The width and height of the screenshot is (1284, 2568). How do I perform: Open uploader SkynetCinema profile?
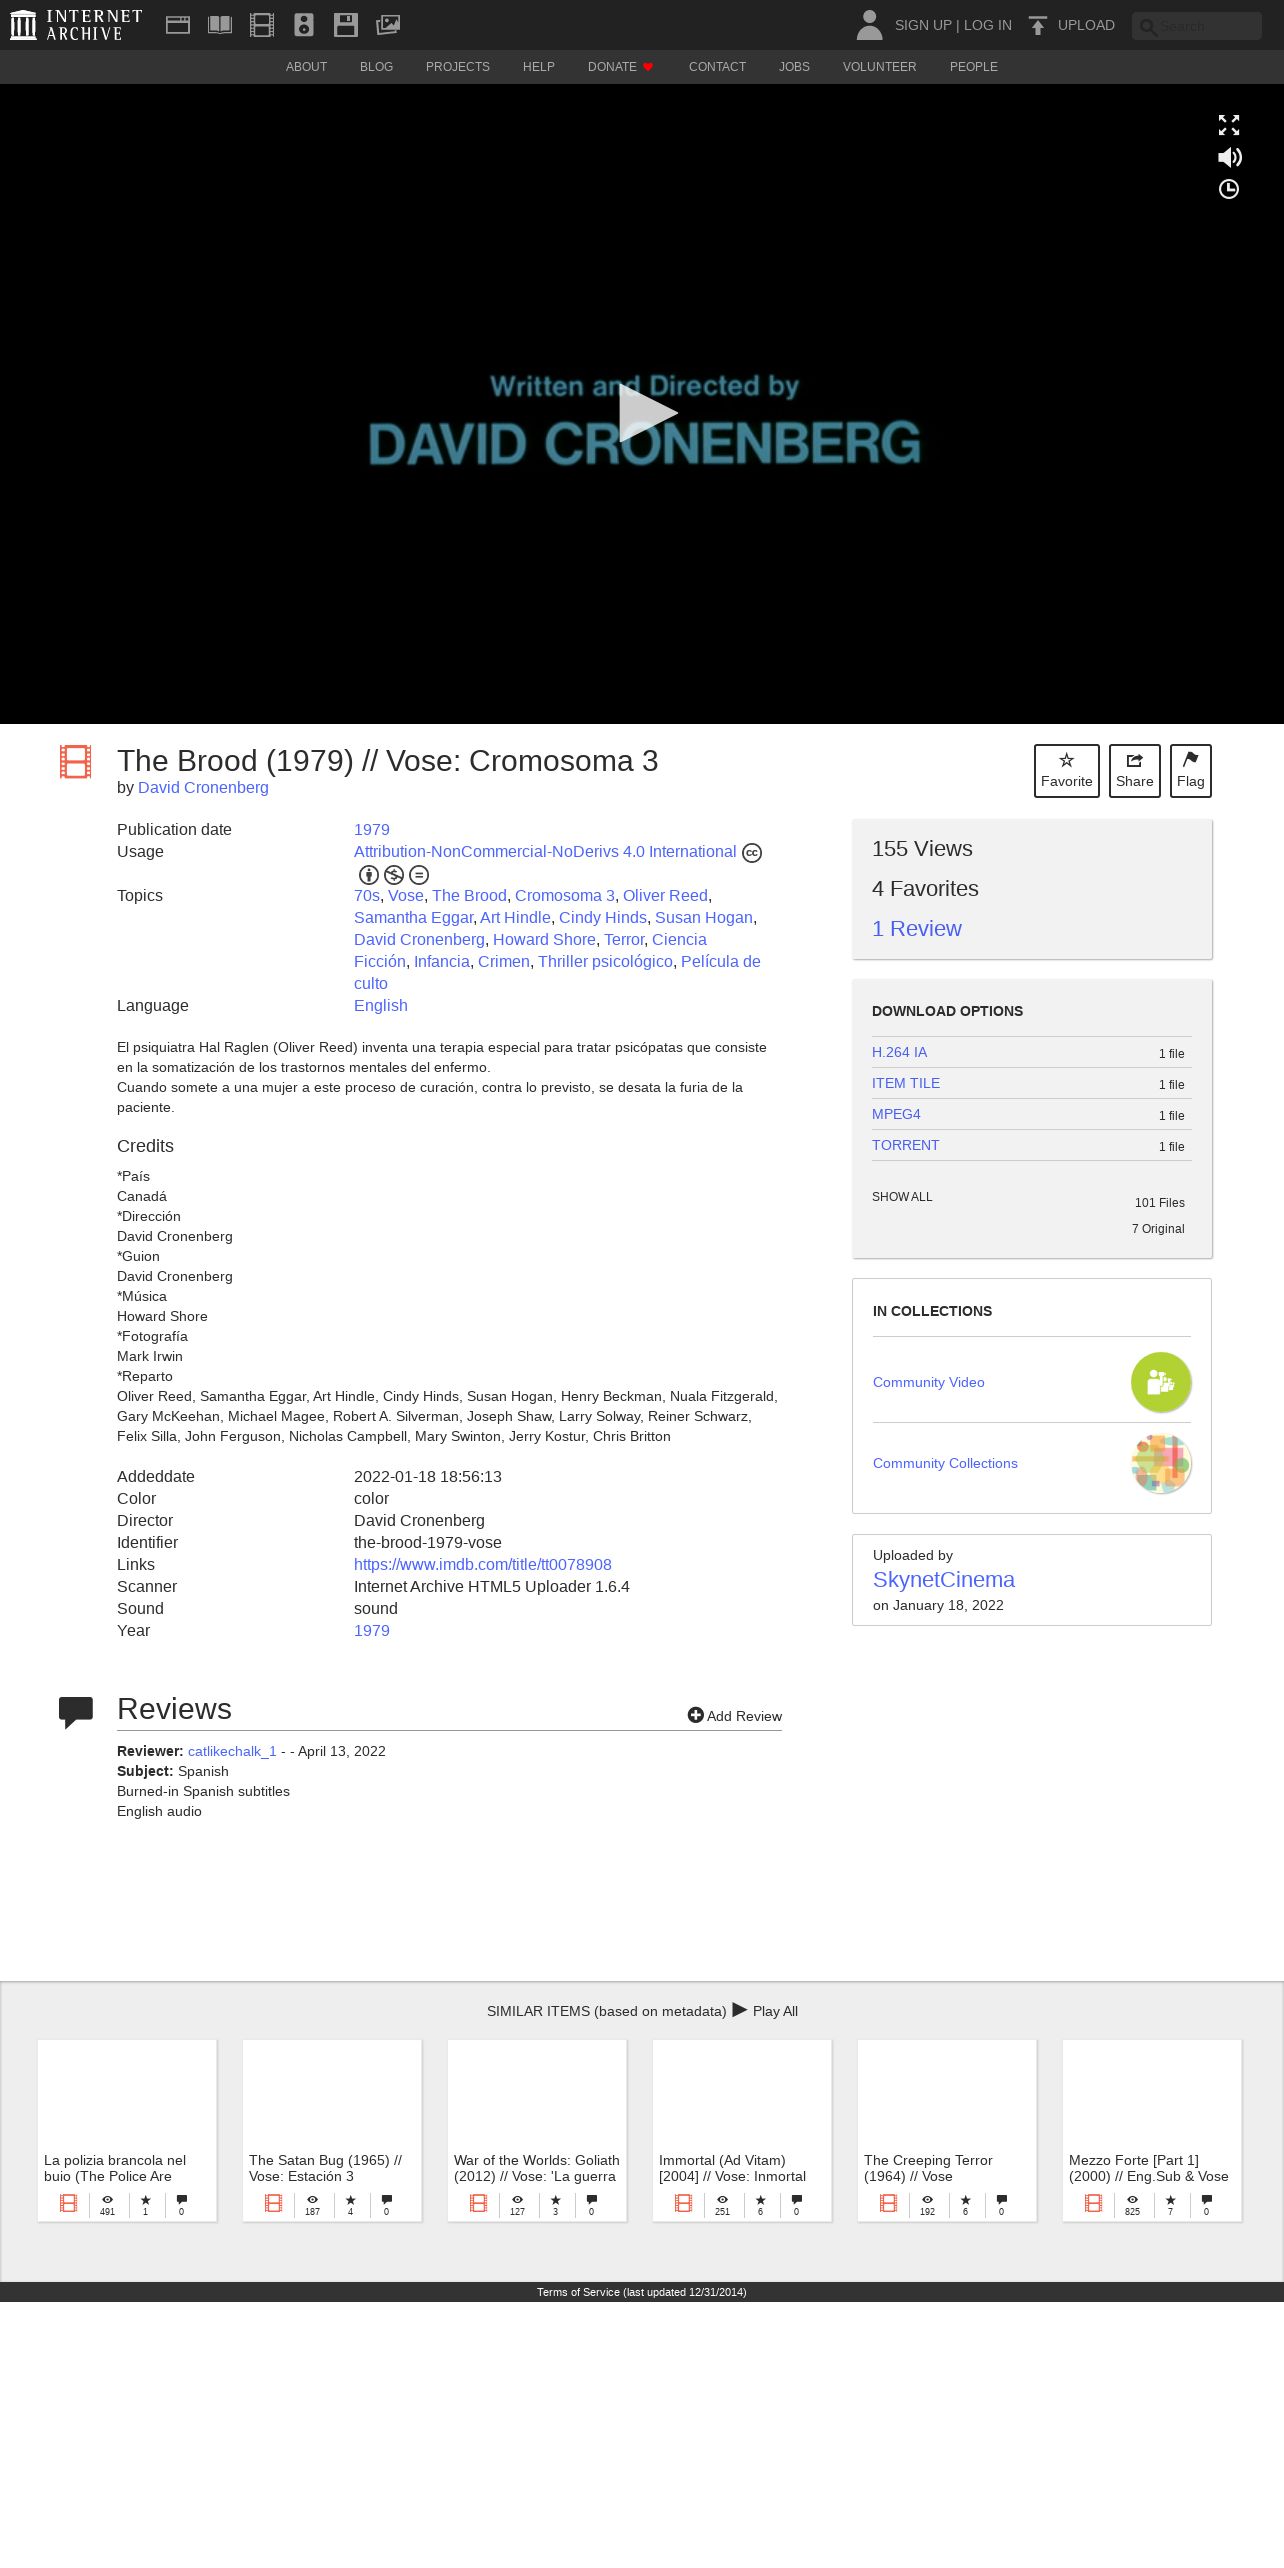click(x=944, y=1580)
